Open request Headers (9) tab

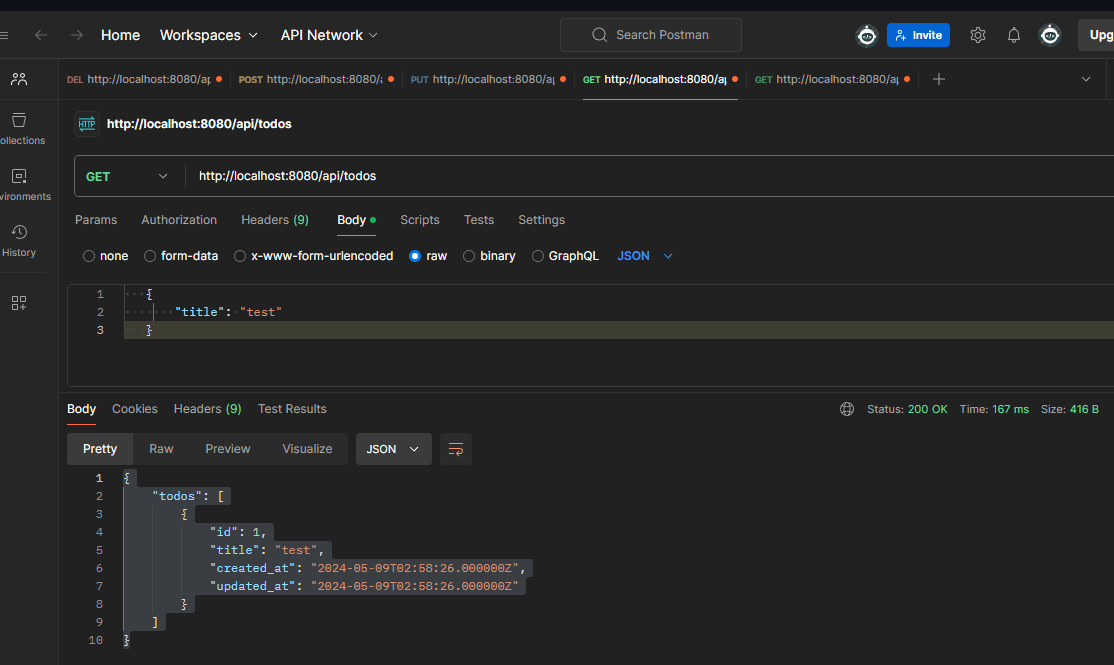275,220
